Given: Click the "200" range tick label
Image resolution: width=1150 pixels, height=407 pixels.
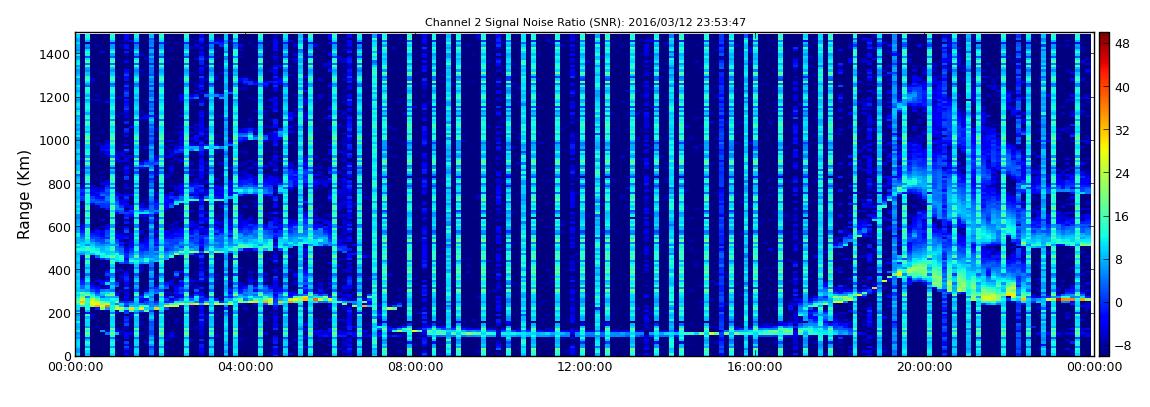Looking at the screenshot, I should click(x=59, y=313).
